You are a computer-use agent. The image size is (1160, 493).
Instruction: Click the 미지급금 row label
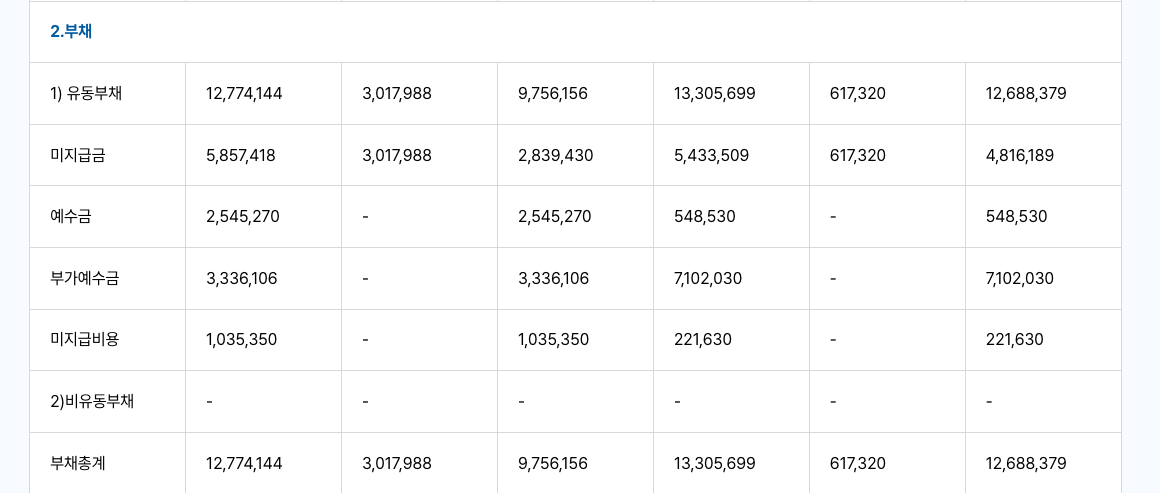(77, 155)
